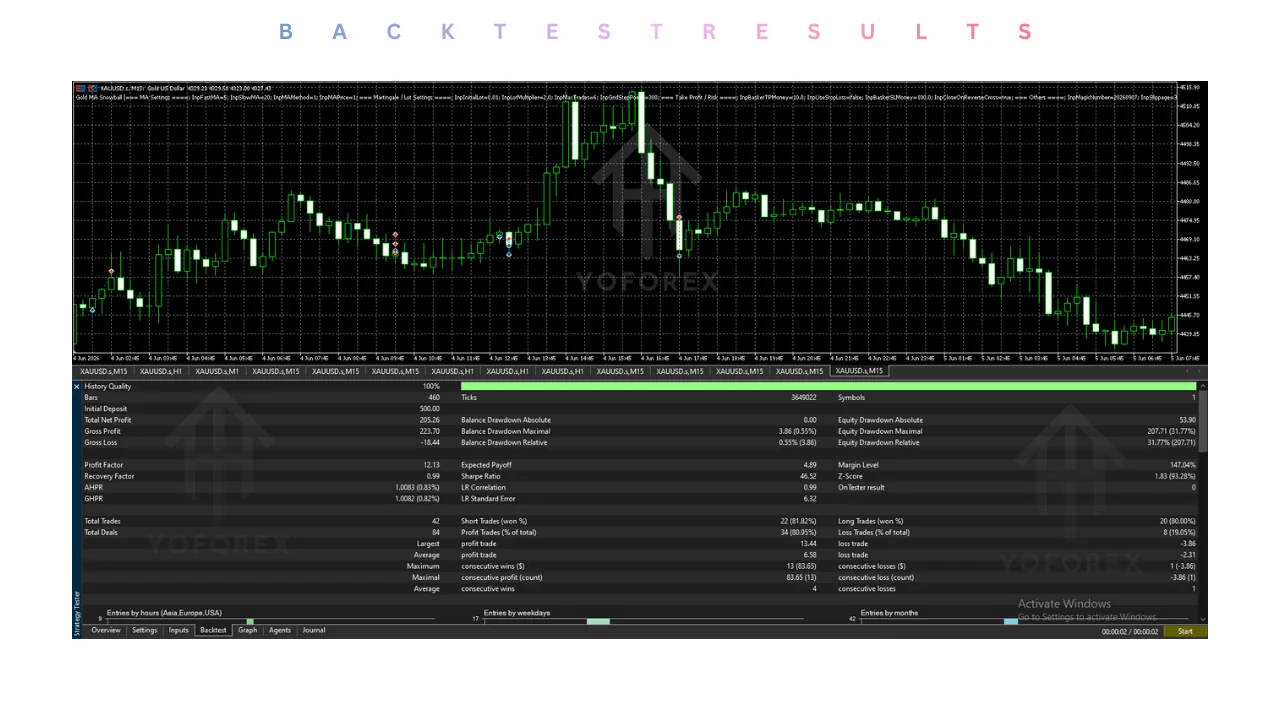Click the Margin Level value 147.04%
Image resolution: width=1280 pixels, height=720 pixels.
point(1182,465)
